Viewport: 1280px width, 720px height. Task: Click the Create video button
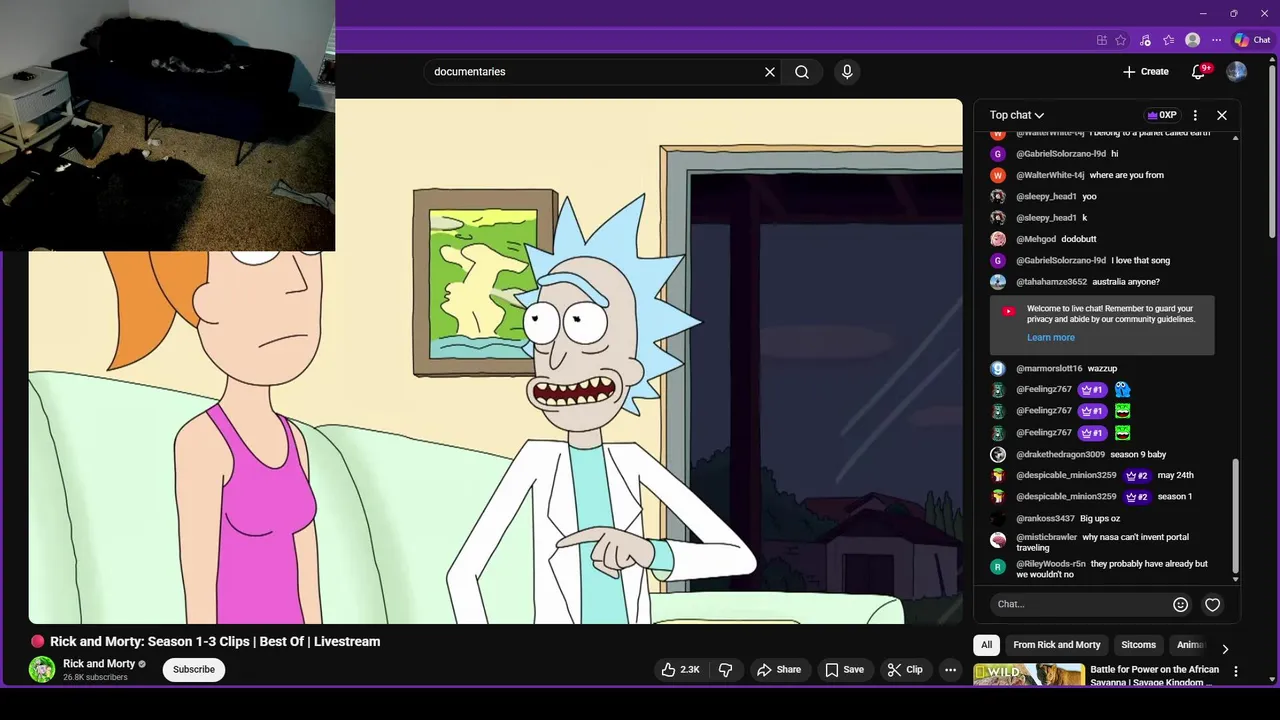click(x=1145, y=72)
